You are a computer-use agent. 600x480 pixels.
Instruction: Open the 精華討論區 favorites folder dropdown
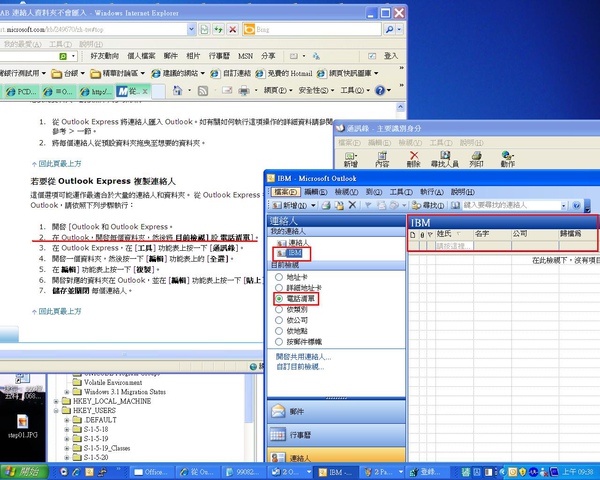[x=143, y=73]
